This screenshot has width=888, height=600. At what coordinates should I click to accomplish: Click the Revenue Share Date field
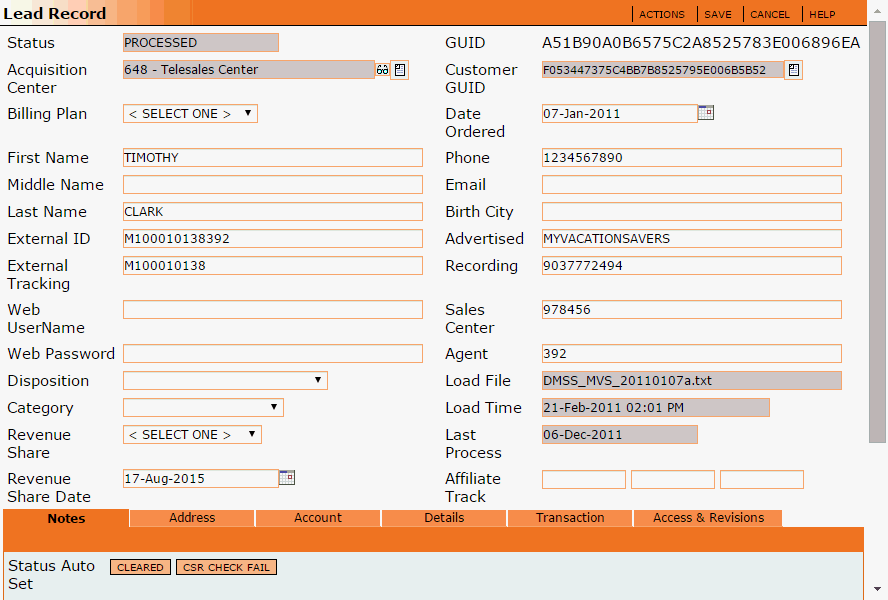[x=200, y=479]
